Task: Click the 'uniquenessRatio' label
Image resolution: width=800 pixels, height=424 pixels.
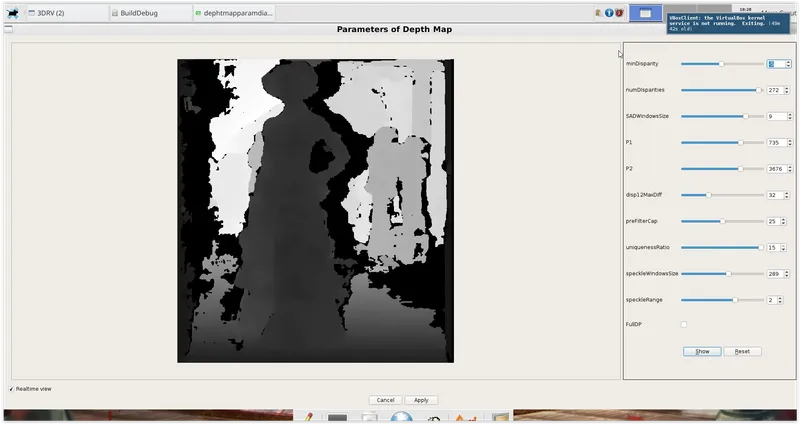Action: pyautogui.click(x=647, y=247)
